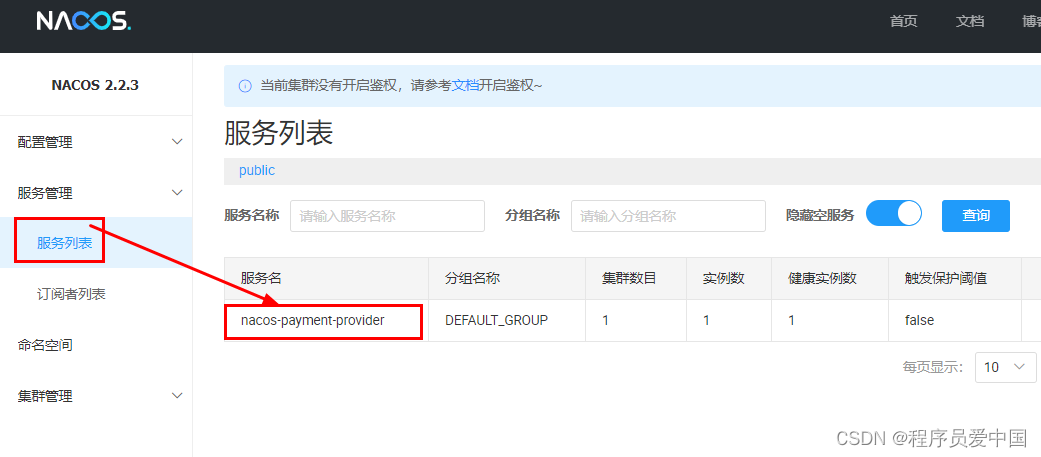Open the page size dropdown showing 10
1041x457 pixels.
(x=1005, y=367)
